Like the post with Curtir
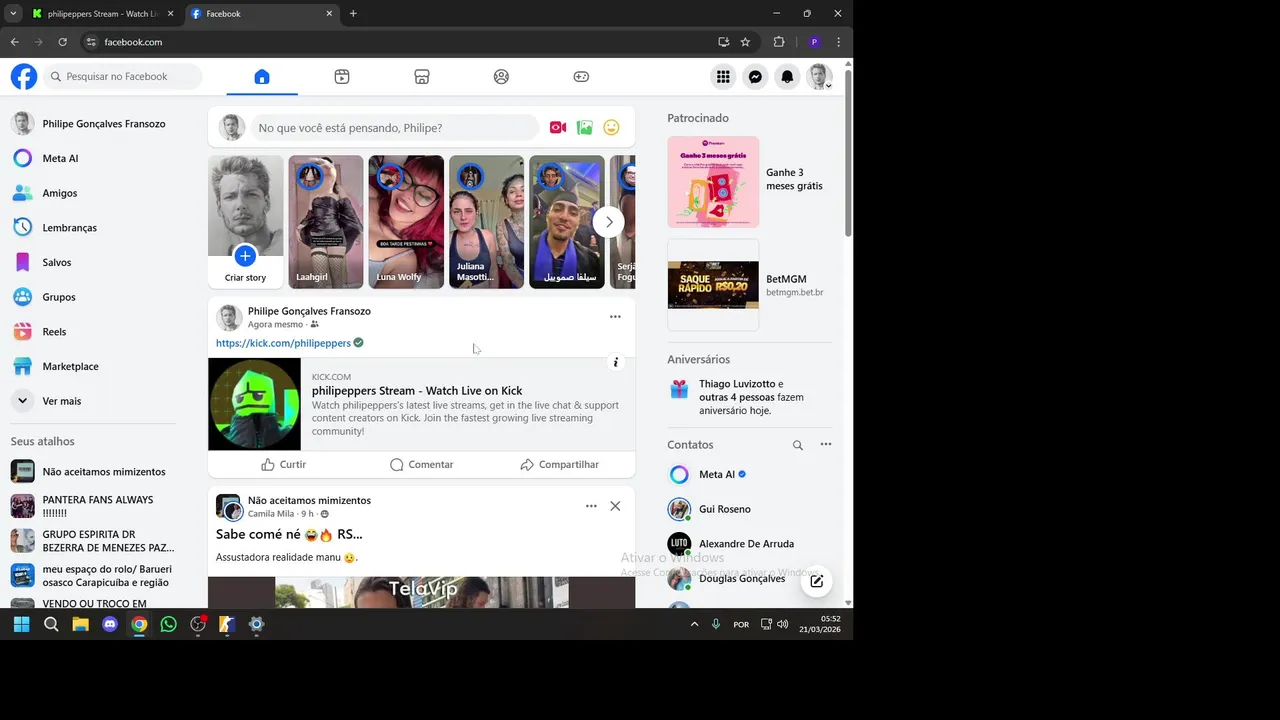 click(x=283, y=465)
